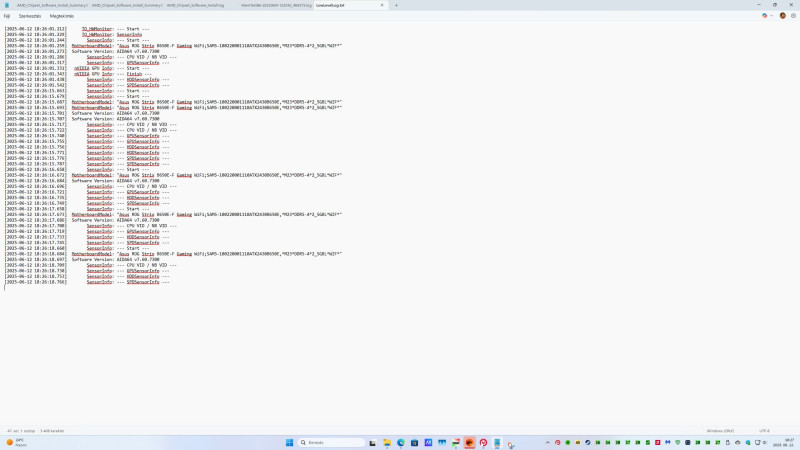Screen dimensions: 800x450
Task: Open Microsoft Store from the taskbar
Action: pos(414,442)
